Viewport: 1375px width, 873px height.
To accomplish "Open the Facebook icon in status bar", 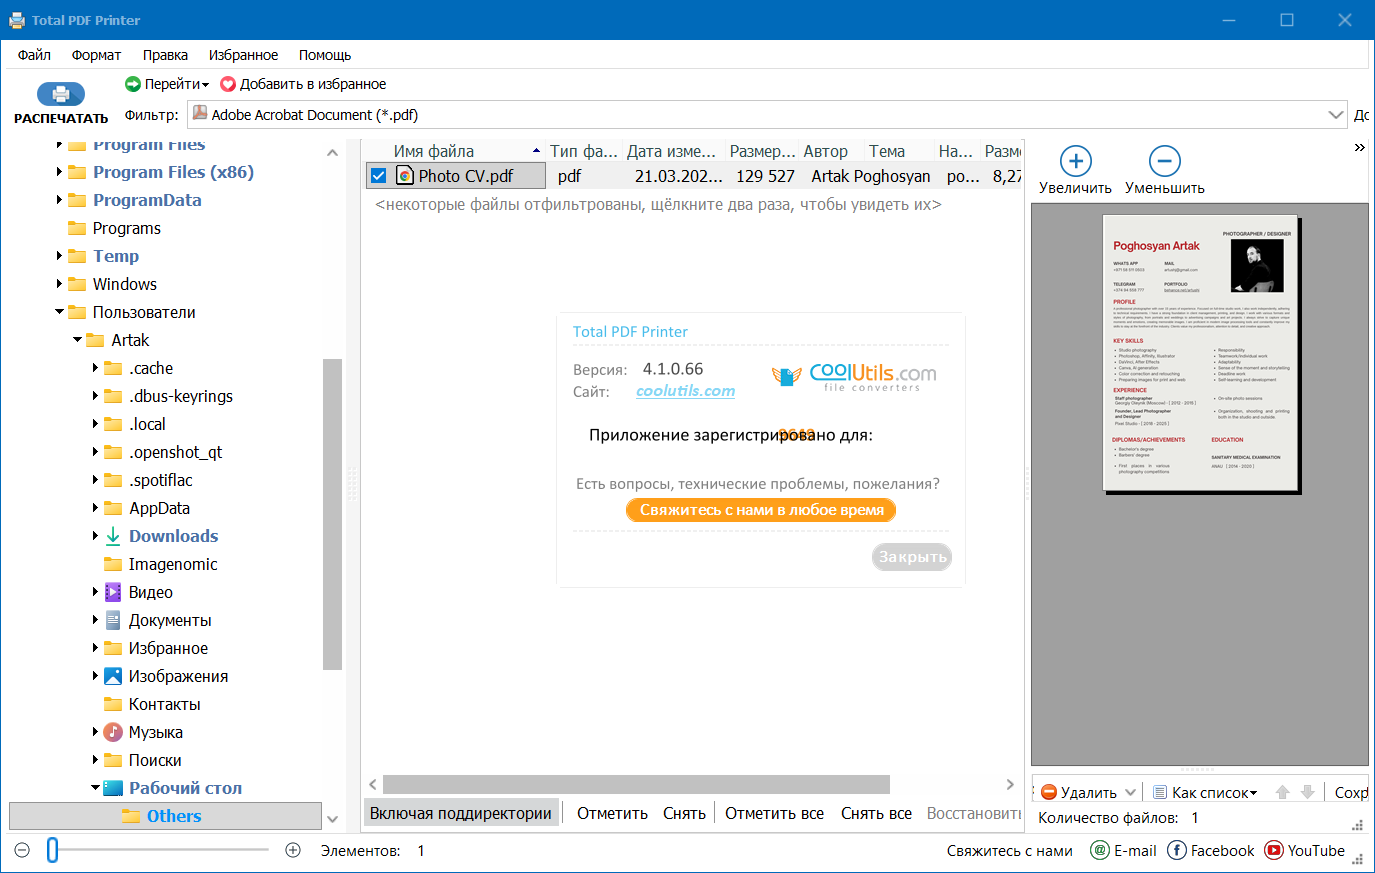I will pyautogui.click(x=1177, y=850).
